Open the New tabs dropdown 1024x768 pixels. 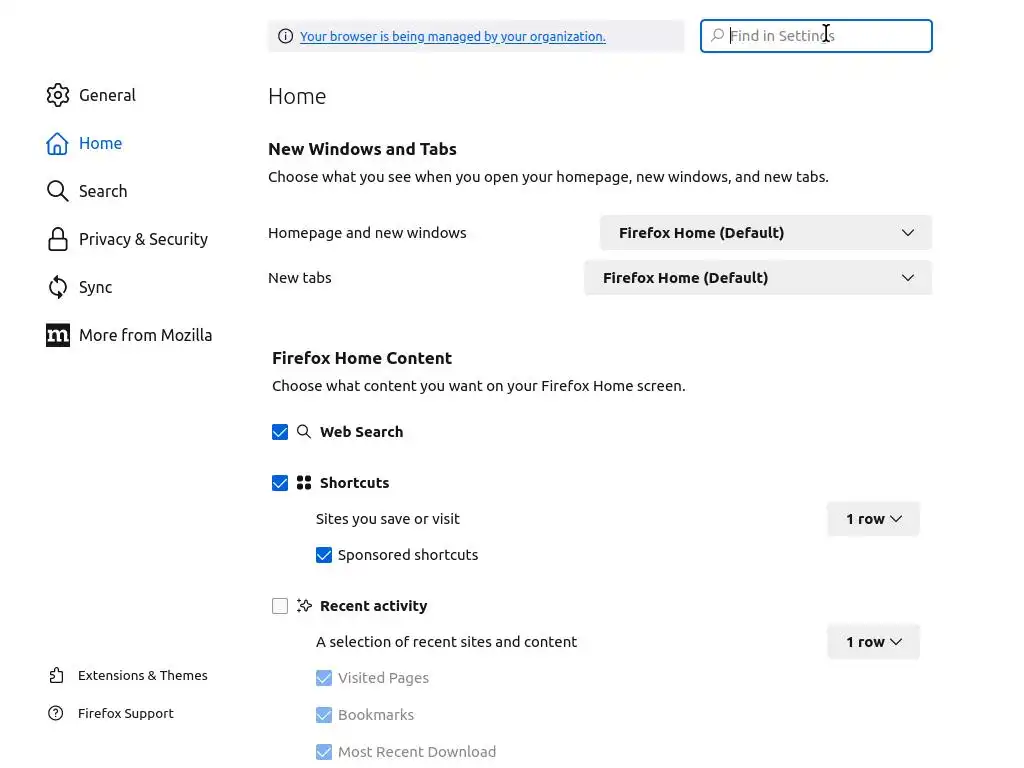coord(758,278)
